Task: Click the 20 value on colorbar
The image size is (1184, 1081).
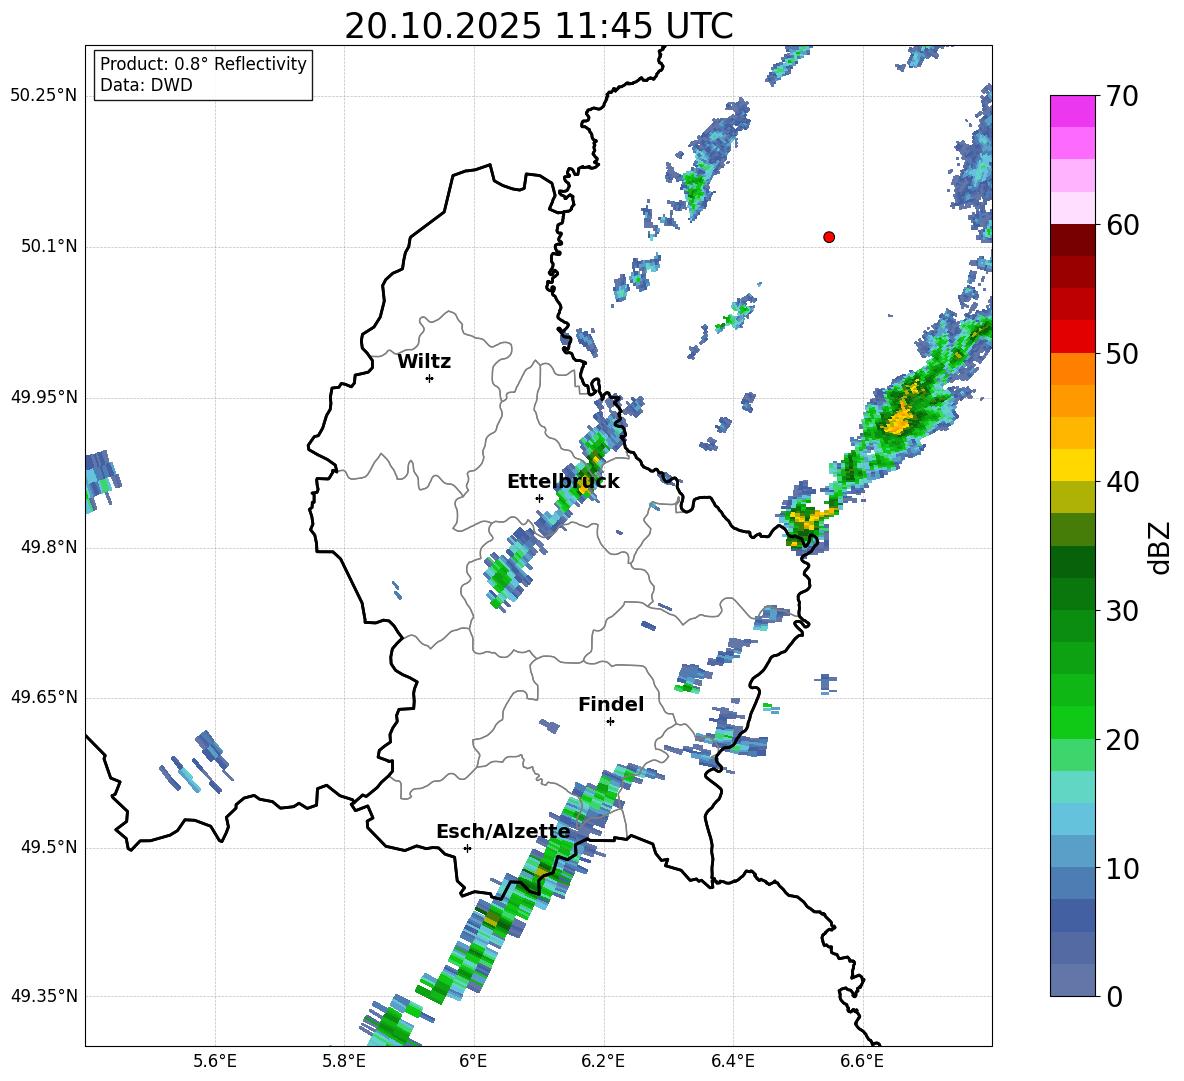Action: click(1122, 739)
